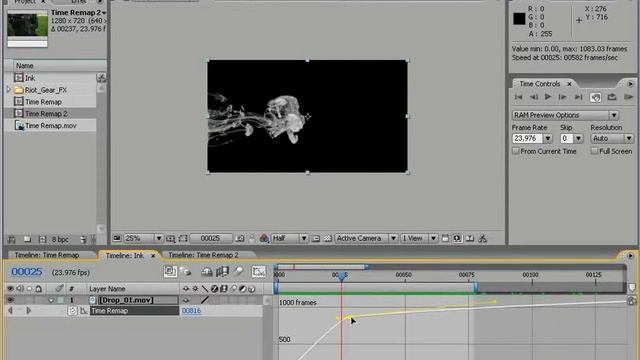This screenshot has height=360, width=640.
Task: Switch to the Timeline: Time Remap 2 tab
Action: pyautogui.click(x=203, y=255)
